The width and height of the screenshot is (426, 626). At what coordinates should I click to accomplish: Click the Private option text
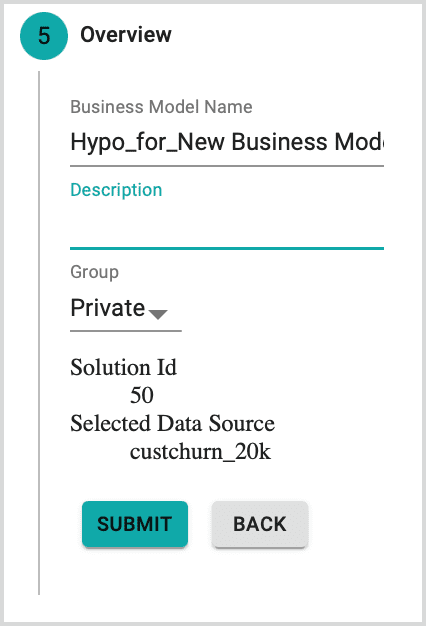click(107, 308)
